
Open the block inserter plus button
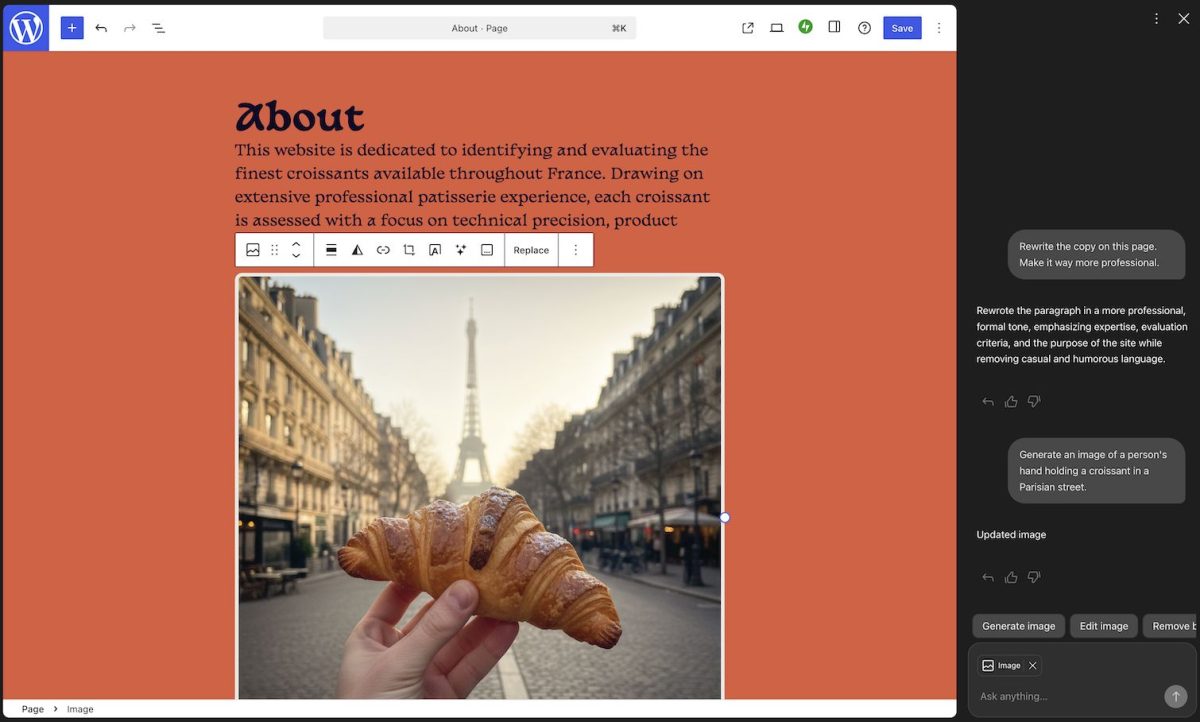coord(72,28)
